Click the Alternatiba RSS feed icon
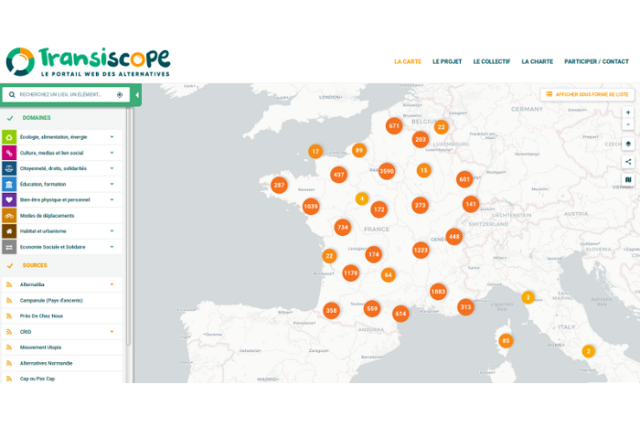 pos(9,285)
